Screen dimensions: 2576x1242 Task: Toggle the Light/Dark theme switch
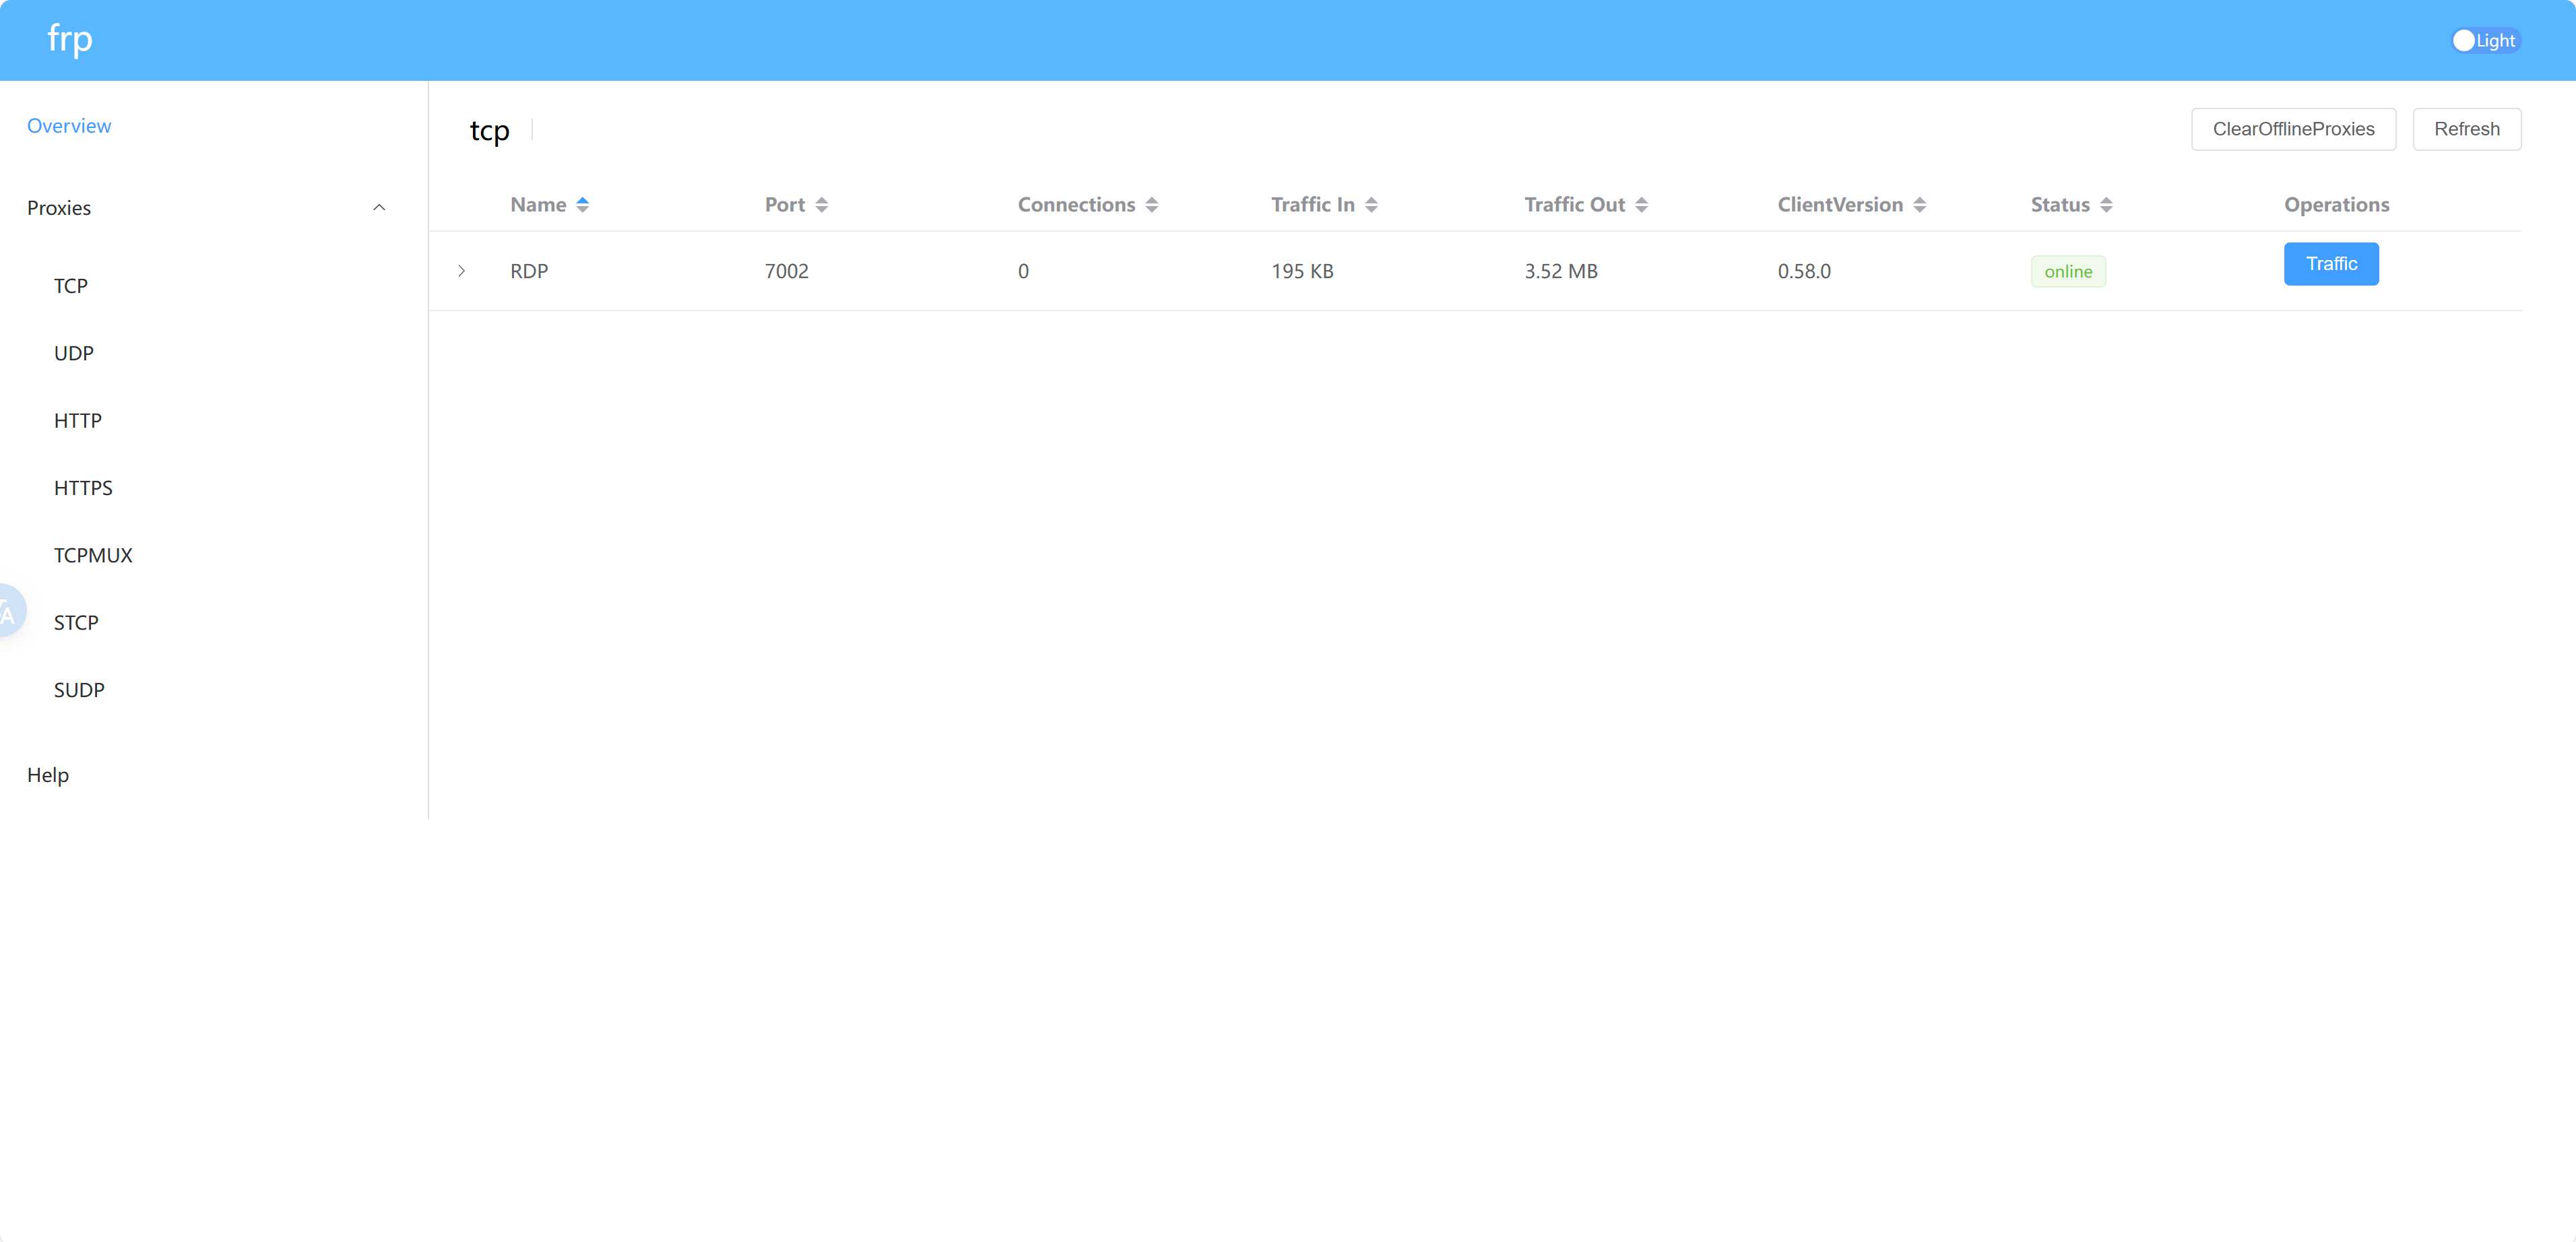point(2485,41)
